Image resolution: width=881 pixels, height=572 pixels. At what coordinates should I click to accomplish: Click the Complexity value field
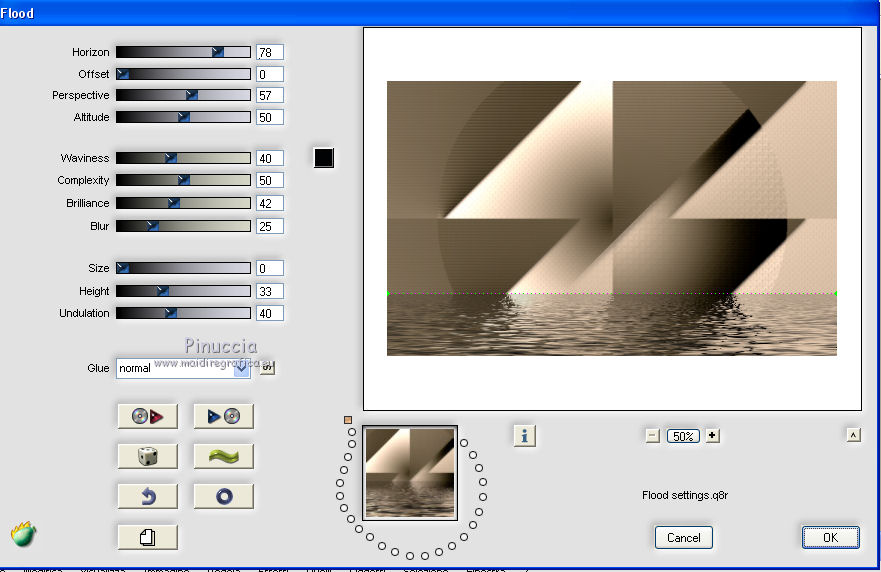click(x=270, y=180)
